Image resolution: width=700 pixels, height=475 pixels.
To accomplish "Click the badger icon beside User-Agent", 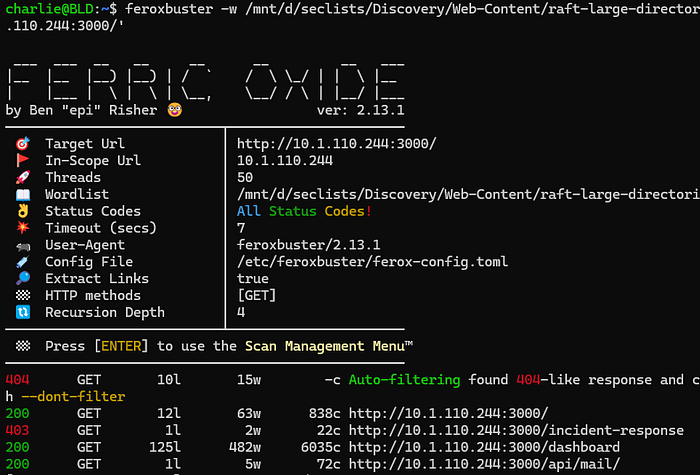I will pos(23,246).
